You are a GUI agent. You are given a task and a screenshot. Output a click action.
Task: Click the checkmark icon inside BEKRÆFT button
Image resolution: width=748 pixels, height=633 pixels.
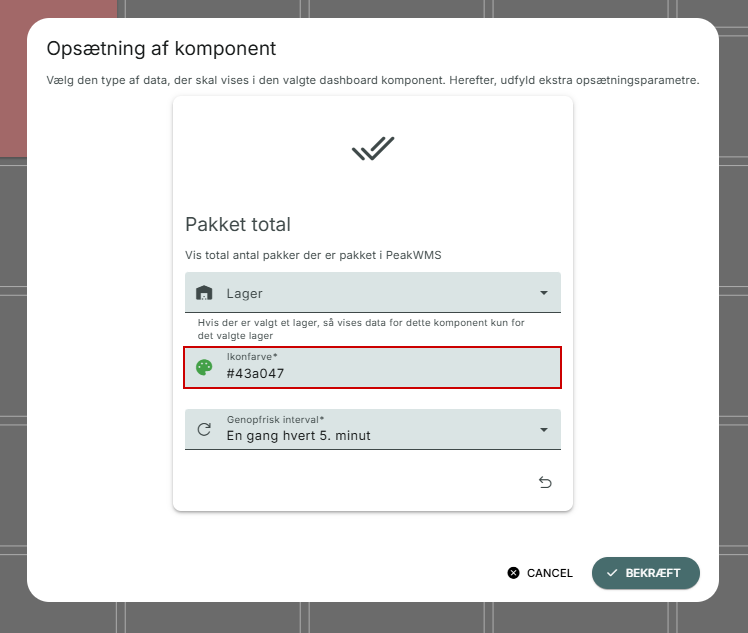pyautogui.click(x=612, y=573)
